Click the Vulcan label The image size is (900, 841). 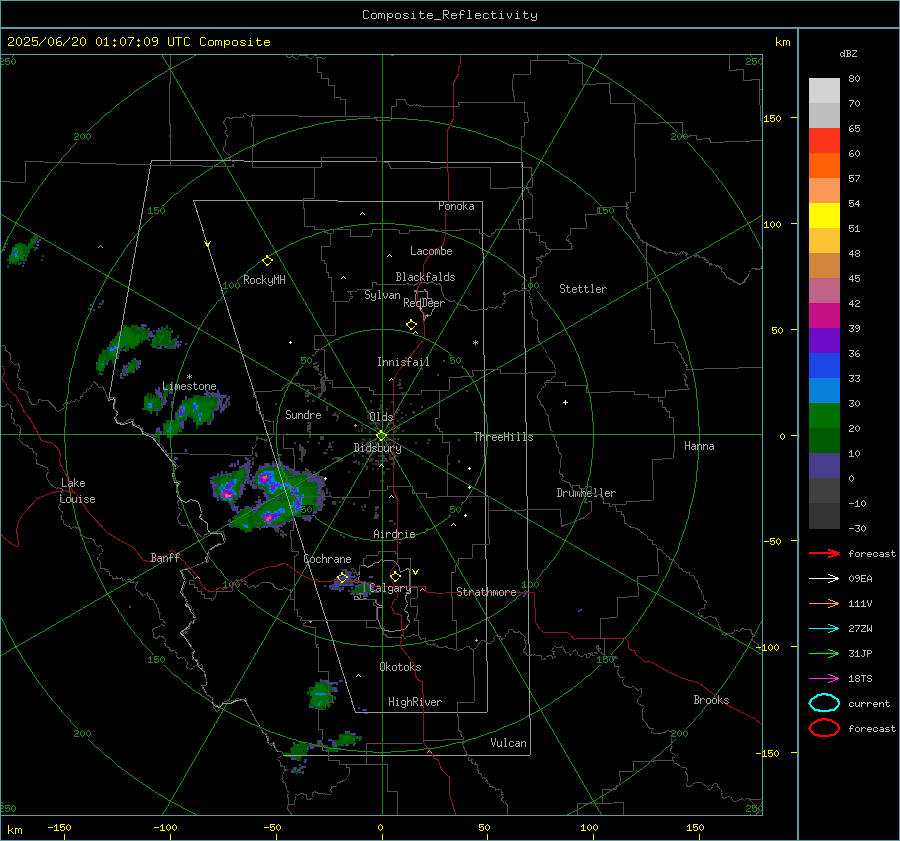(x=508, y=743)
